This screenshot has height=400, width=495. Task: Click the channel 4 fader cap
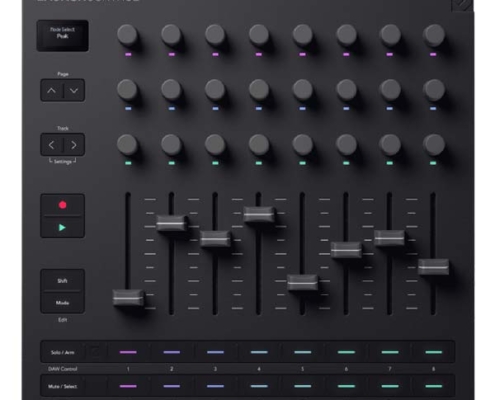(x=259, y=214)
